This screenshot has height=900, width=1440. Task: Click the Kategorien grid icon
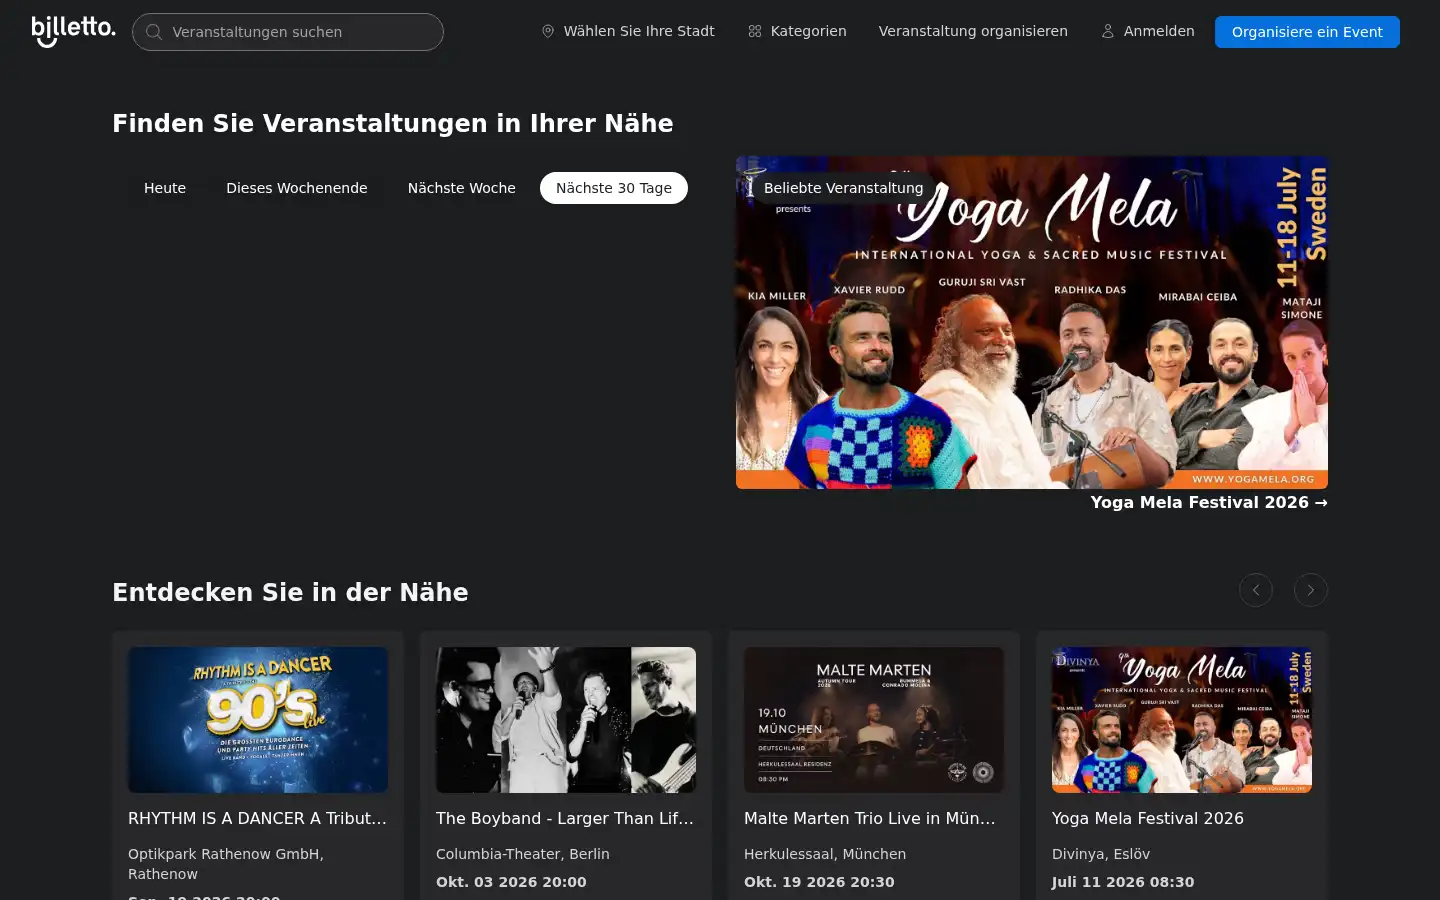[x=755, y=31]
